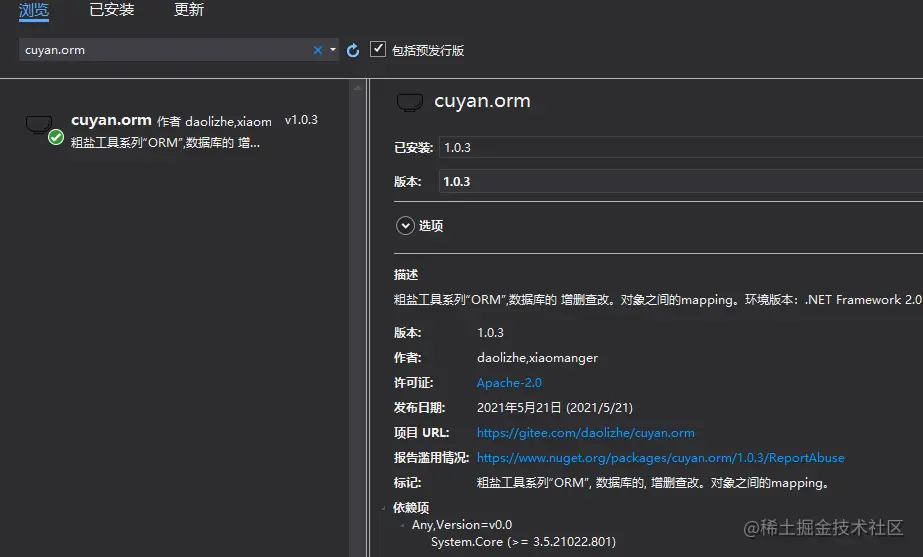
Task: Switch to the 浏览 tab
Action: click(34, 10)
